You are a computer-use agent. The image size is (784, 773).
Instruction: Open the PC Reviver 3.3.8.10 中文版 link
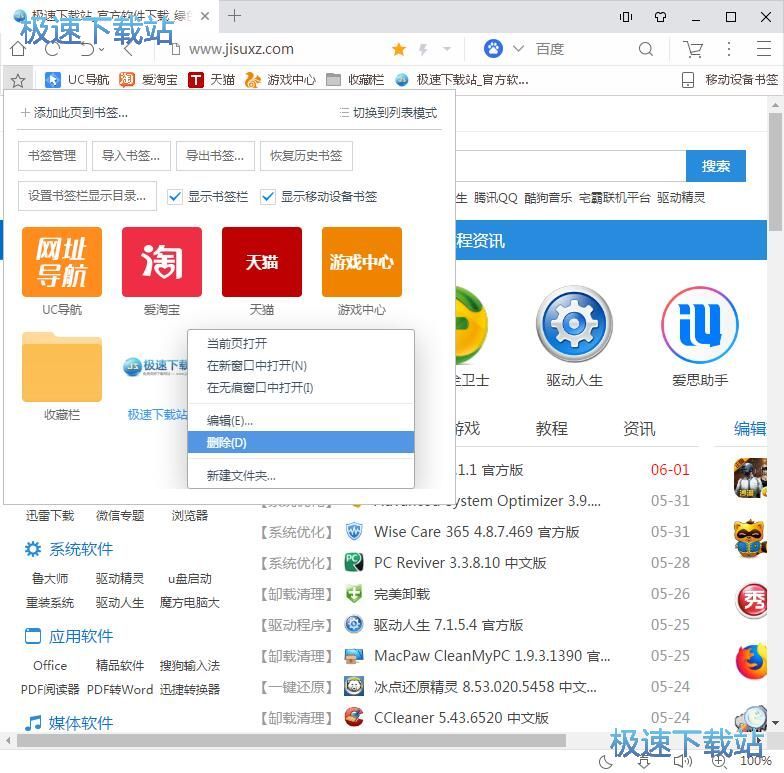[460, 562]
